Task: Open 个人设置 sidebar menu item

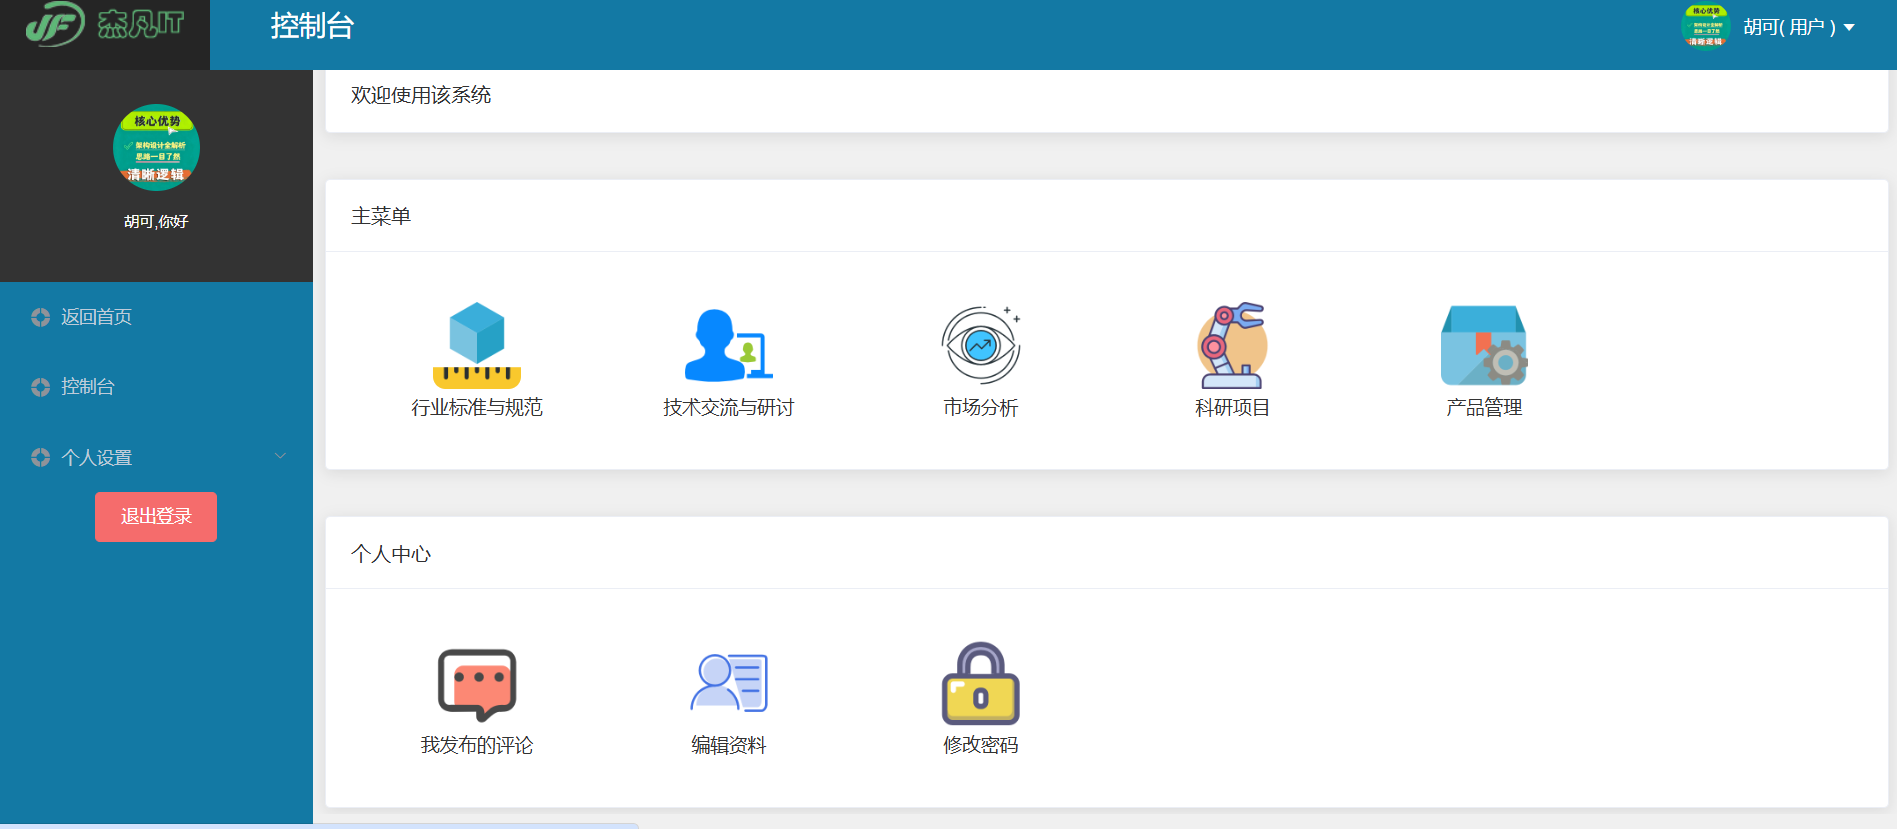Action: click(156, 457)
